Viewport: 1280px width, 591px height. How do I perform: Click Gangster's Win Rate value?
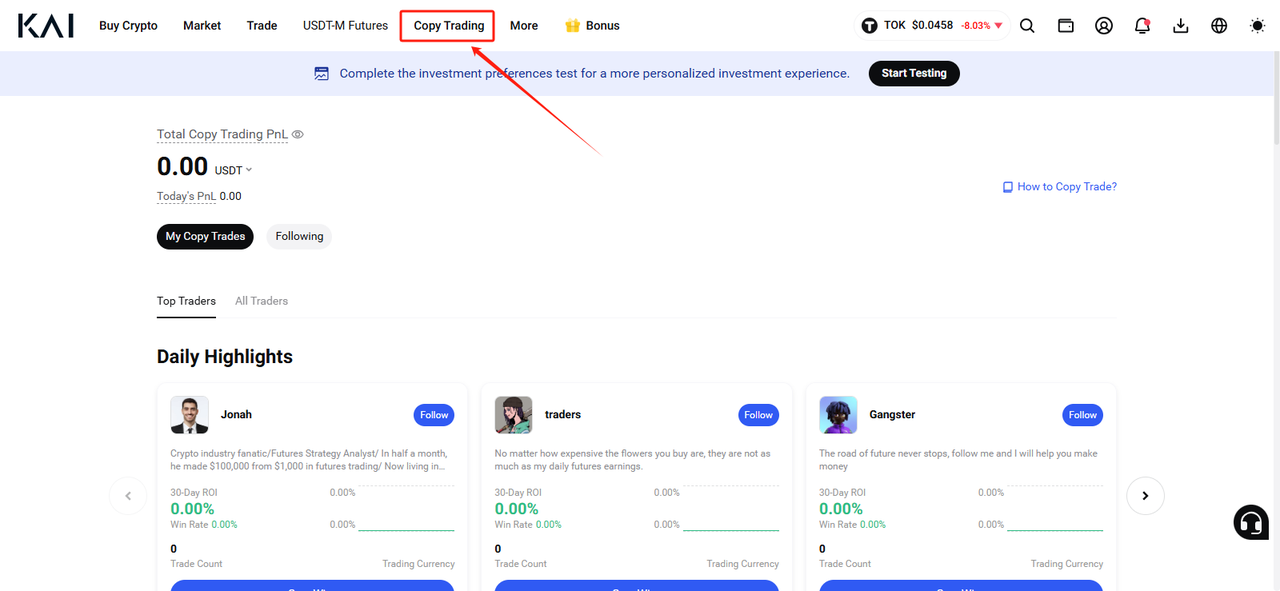(x=873, y=525)
